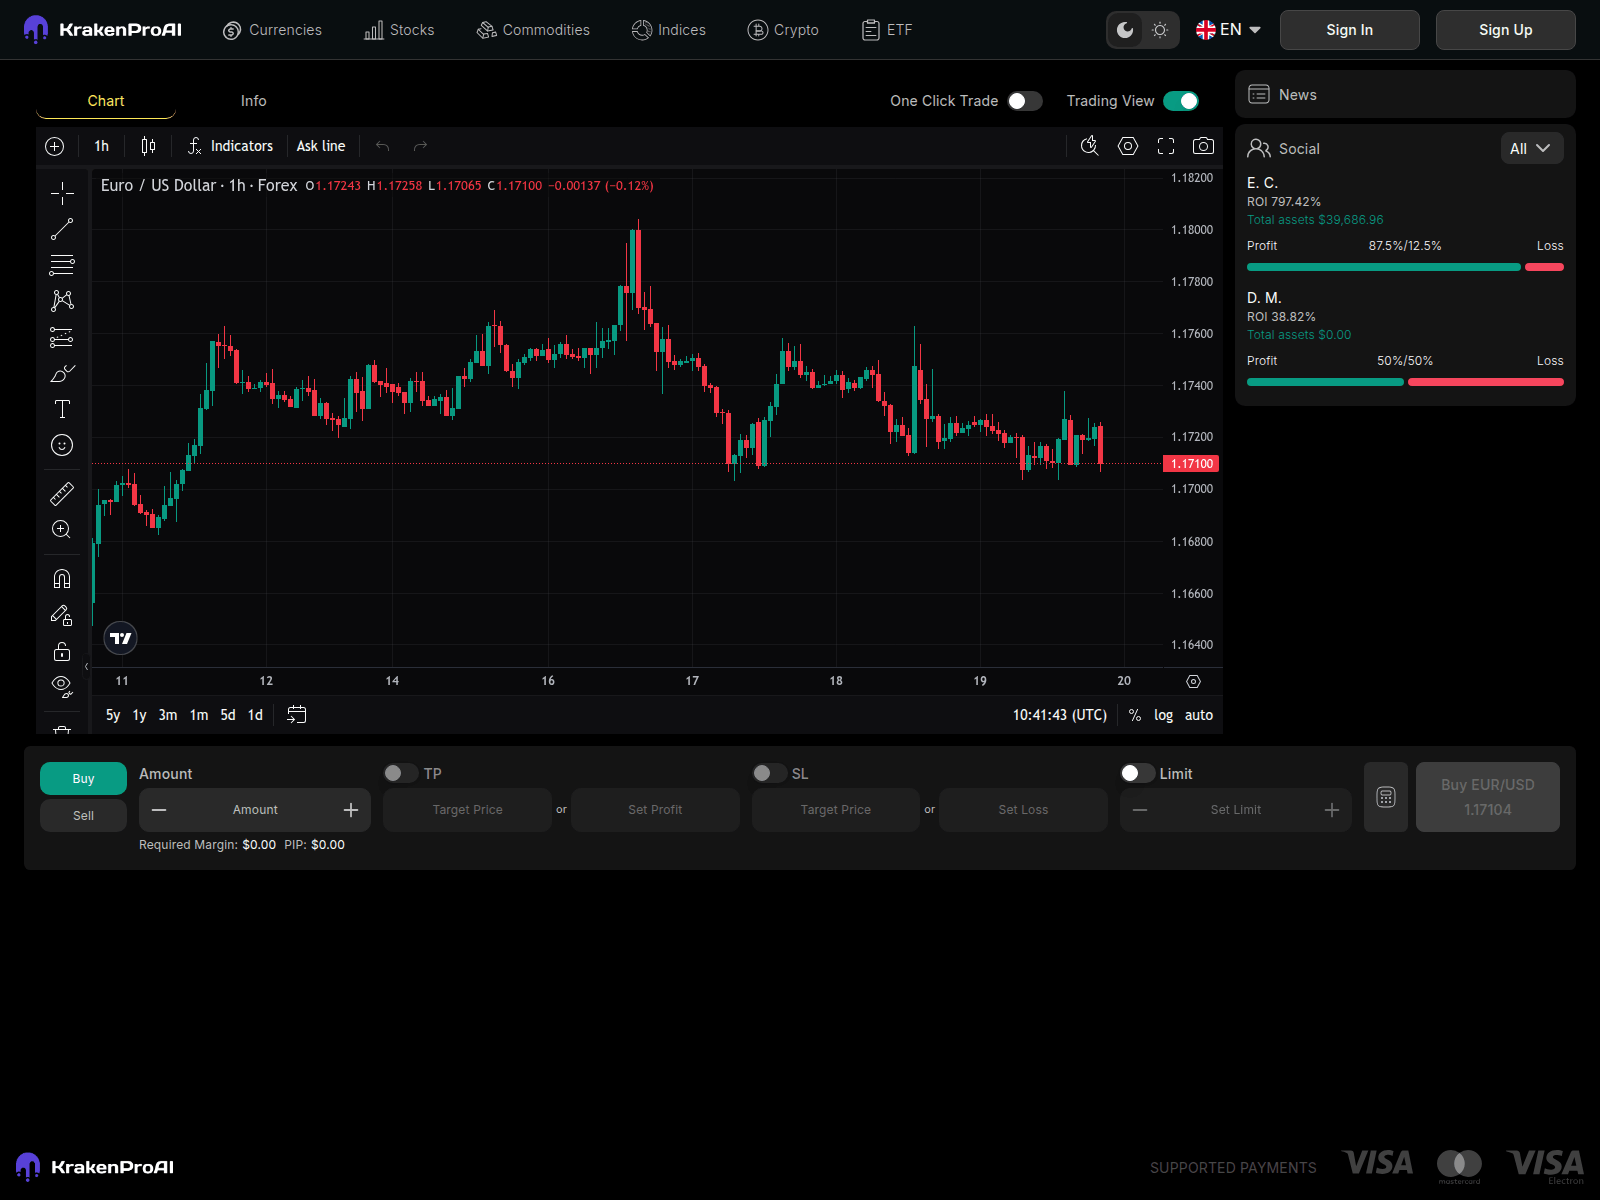The image size is (1600, 1200).
Task: Open the trade calculator icon
Action: click(x=1386, y=797)
